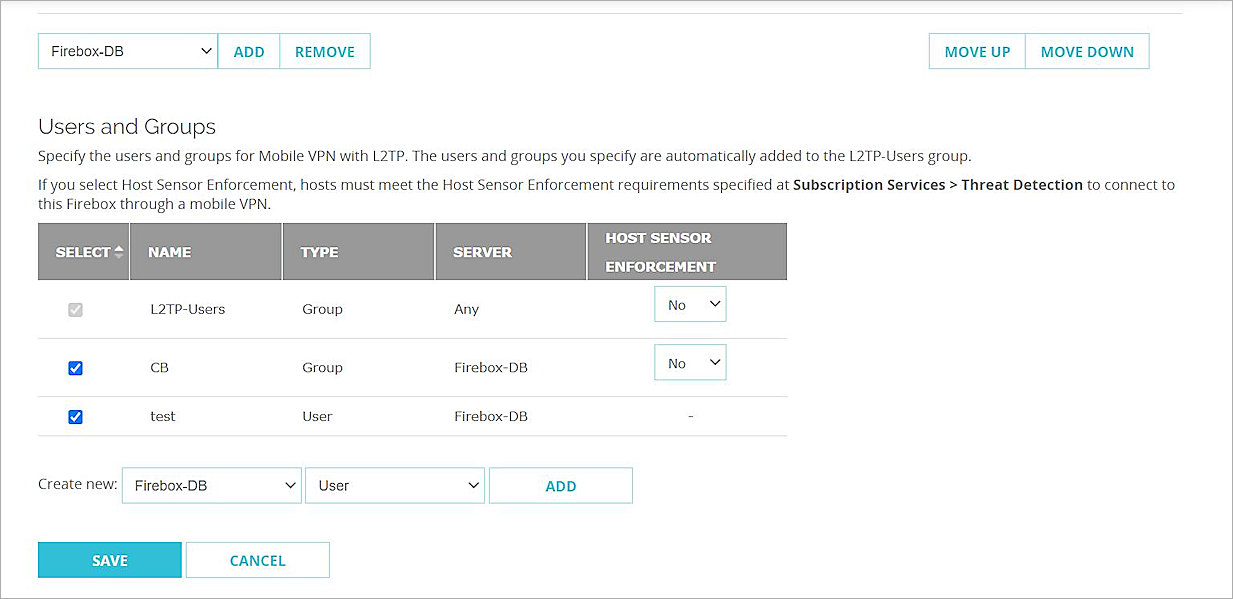Click MOVE UP
The width and height of the screenshot is (1233, 599).
(976, 51)
